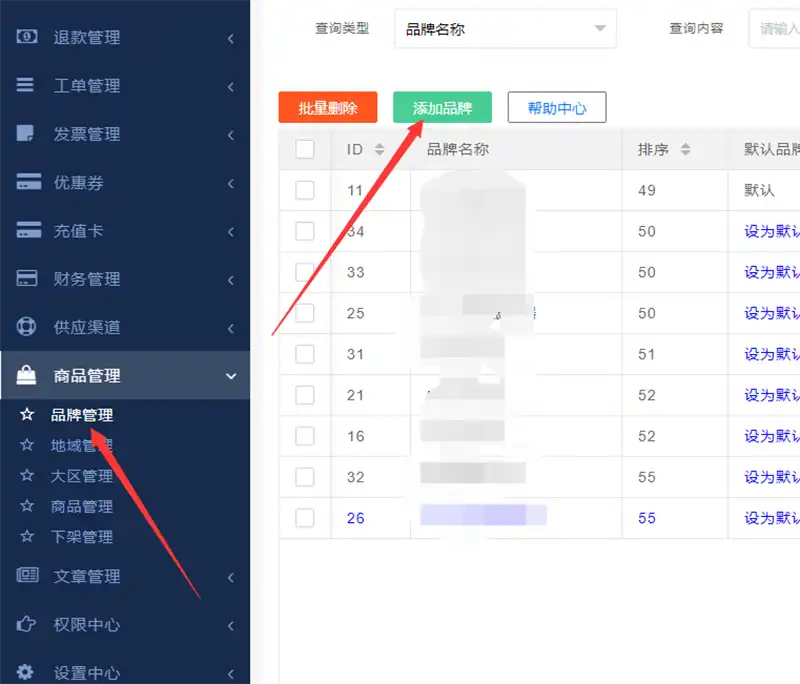Sort table by ID column arrows
Screen dimensions: 800x684
pyautogui.click(x=379, y=149)
